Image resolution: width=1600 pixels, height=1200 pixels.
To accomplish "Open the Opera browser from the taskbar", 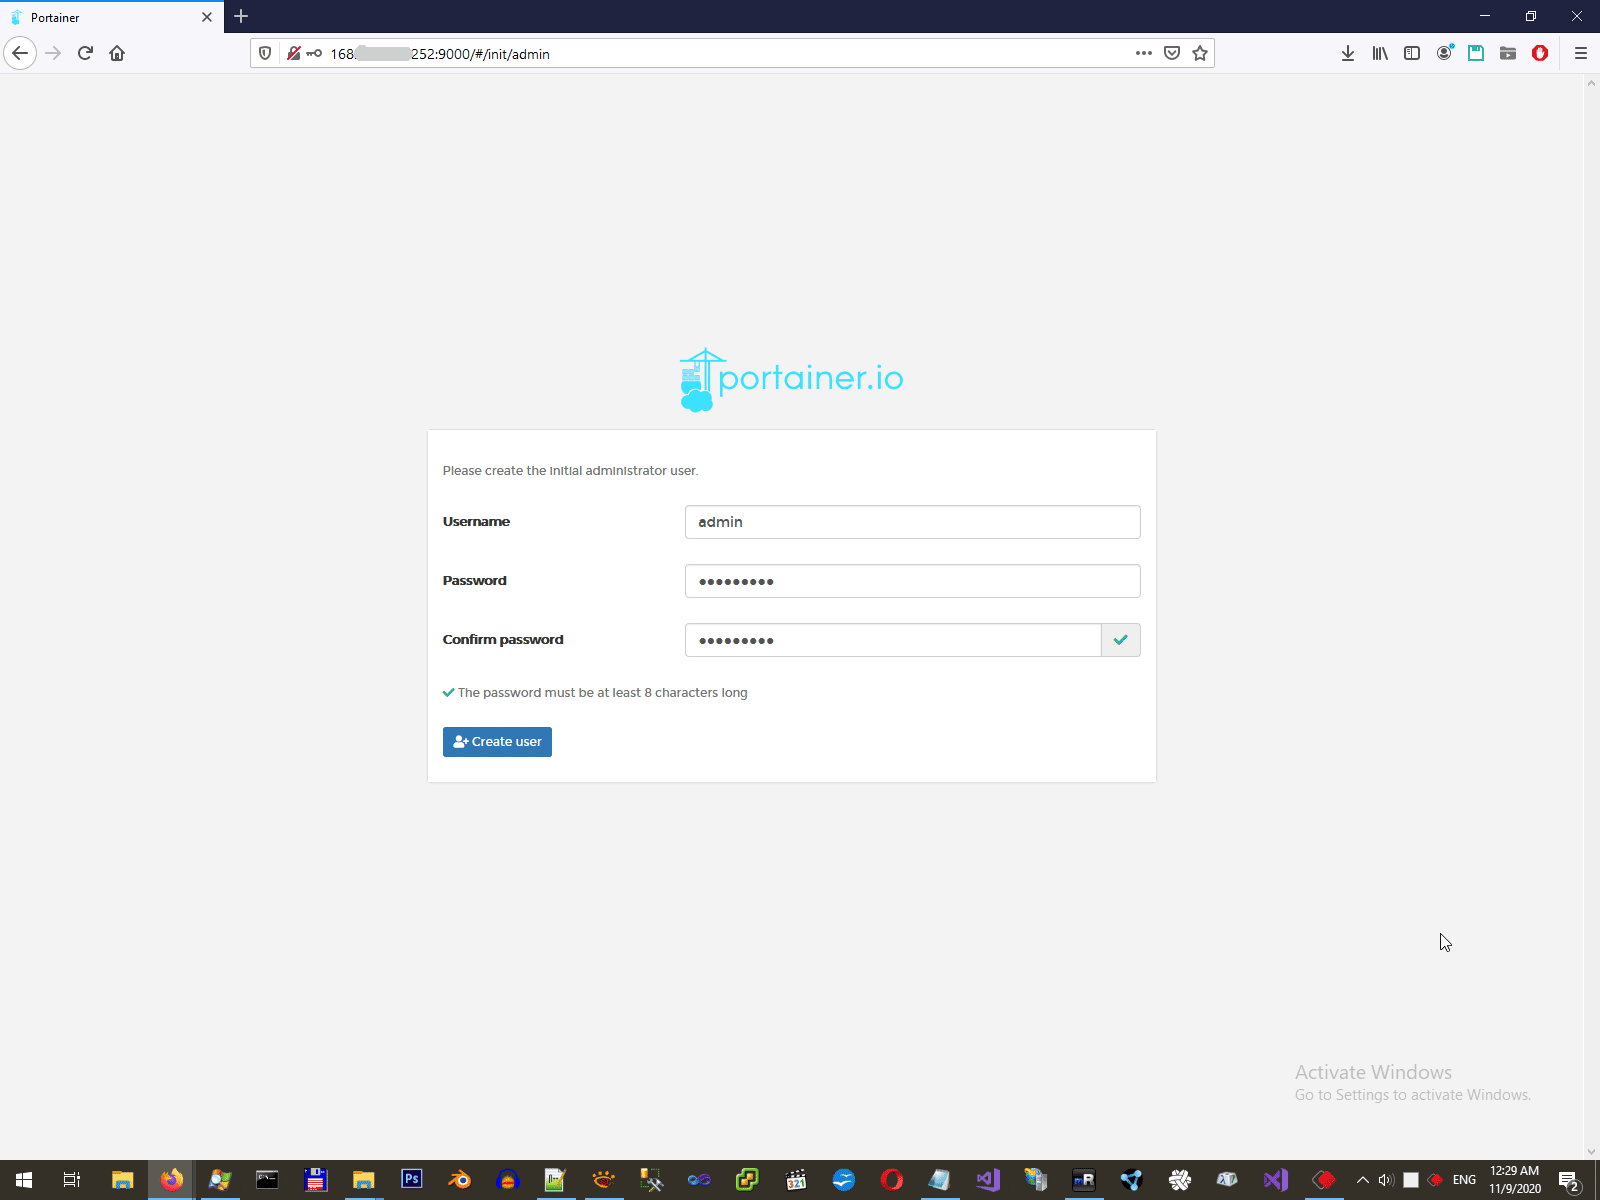I will pyautogui.click(x=891, y=1180).
